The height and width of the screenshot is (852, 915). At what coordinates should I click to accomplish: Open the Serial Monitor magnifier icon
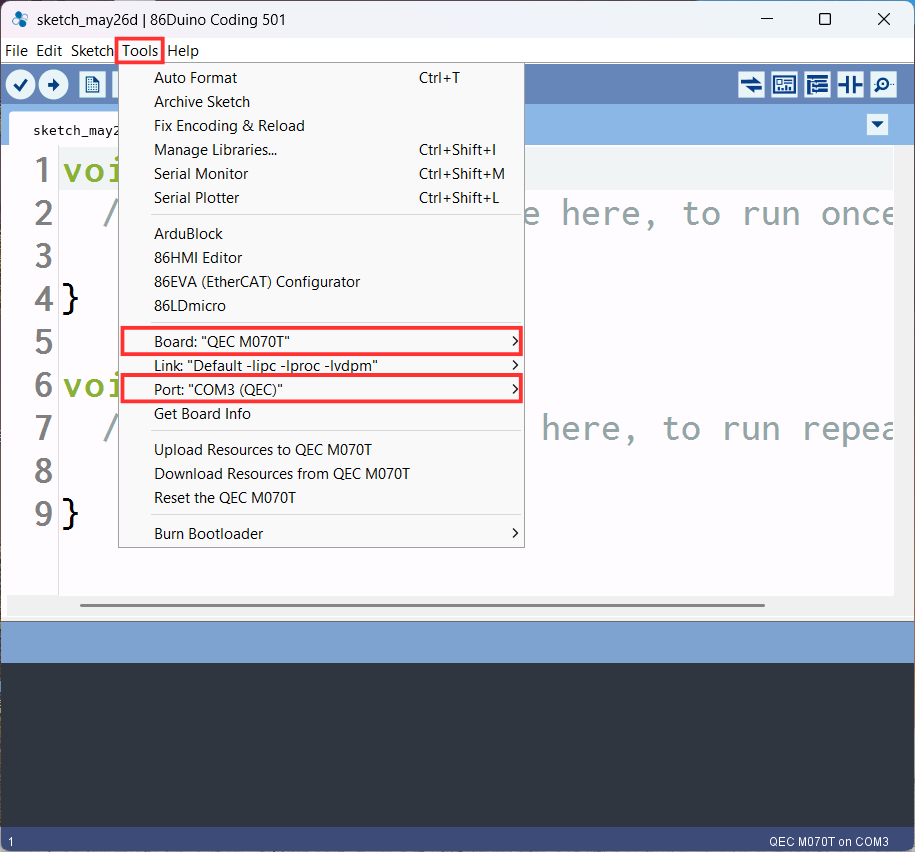click(x=883, y=85)
